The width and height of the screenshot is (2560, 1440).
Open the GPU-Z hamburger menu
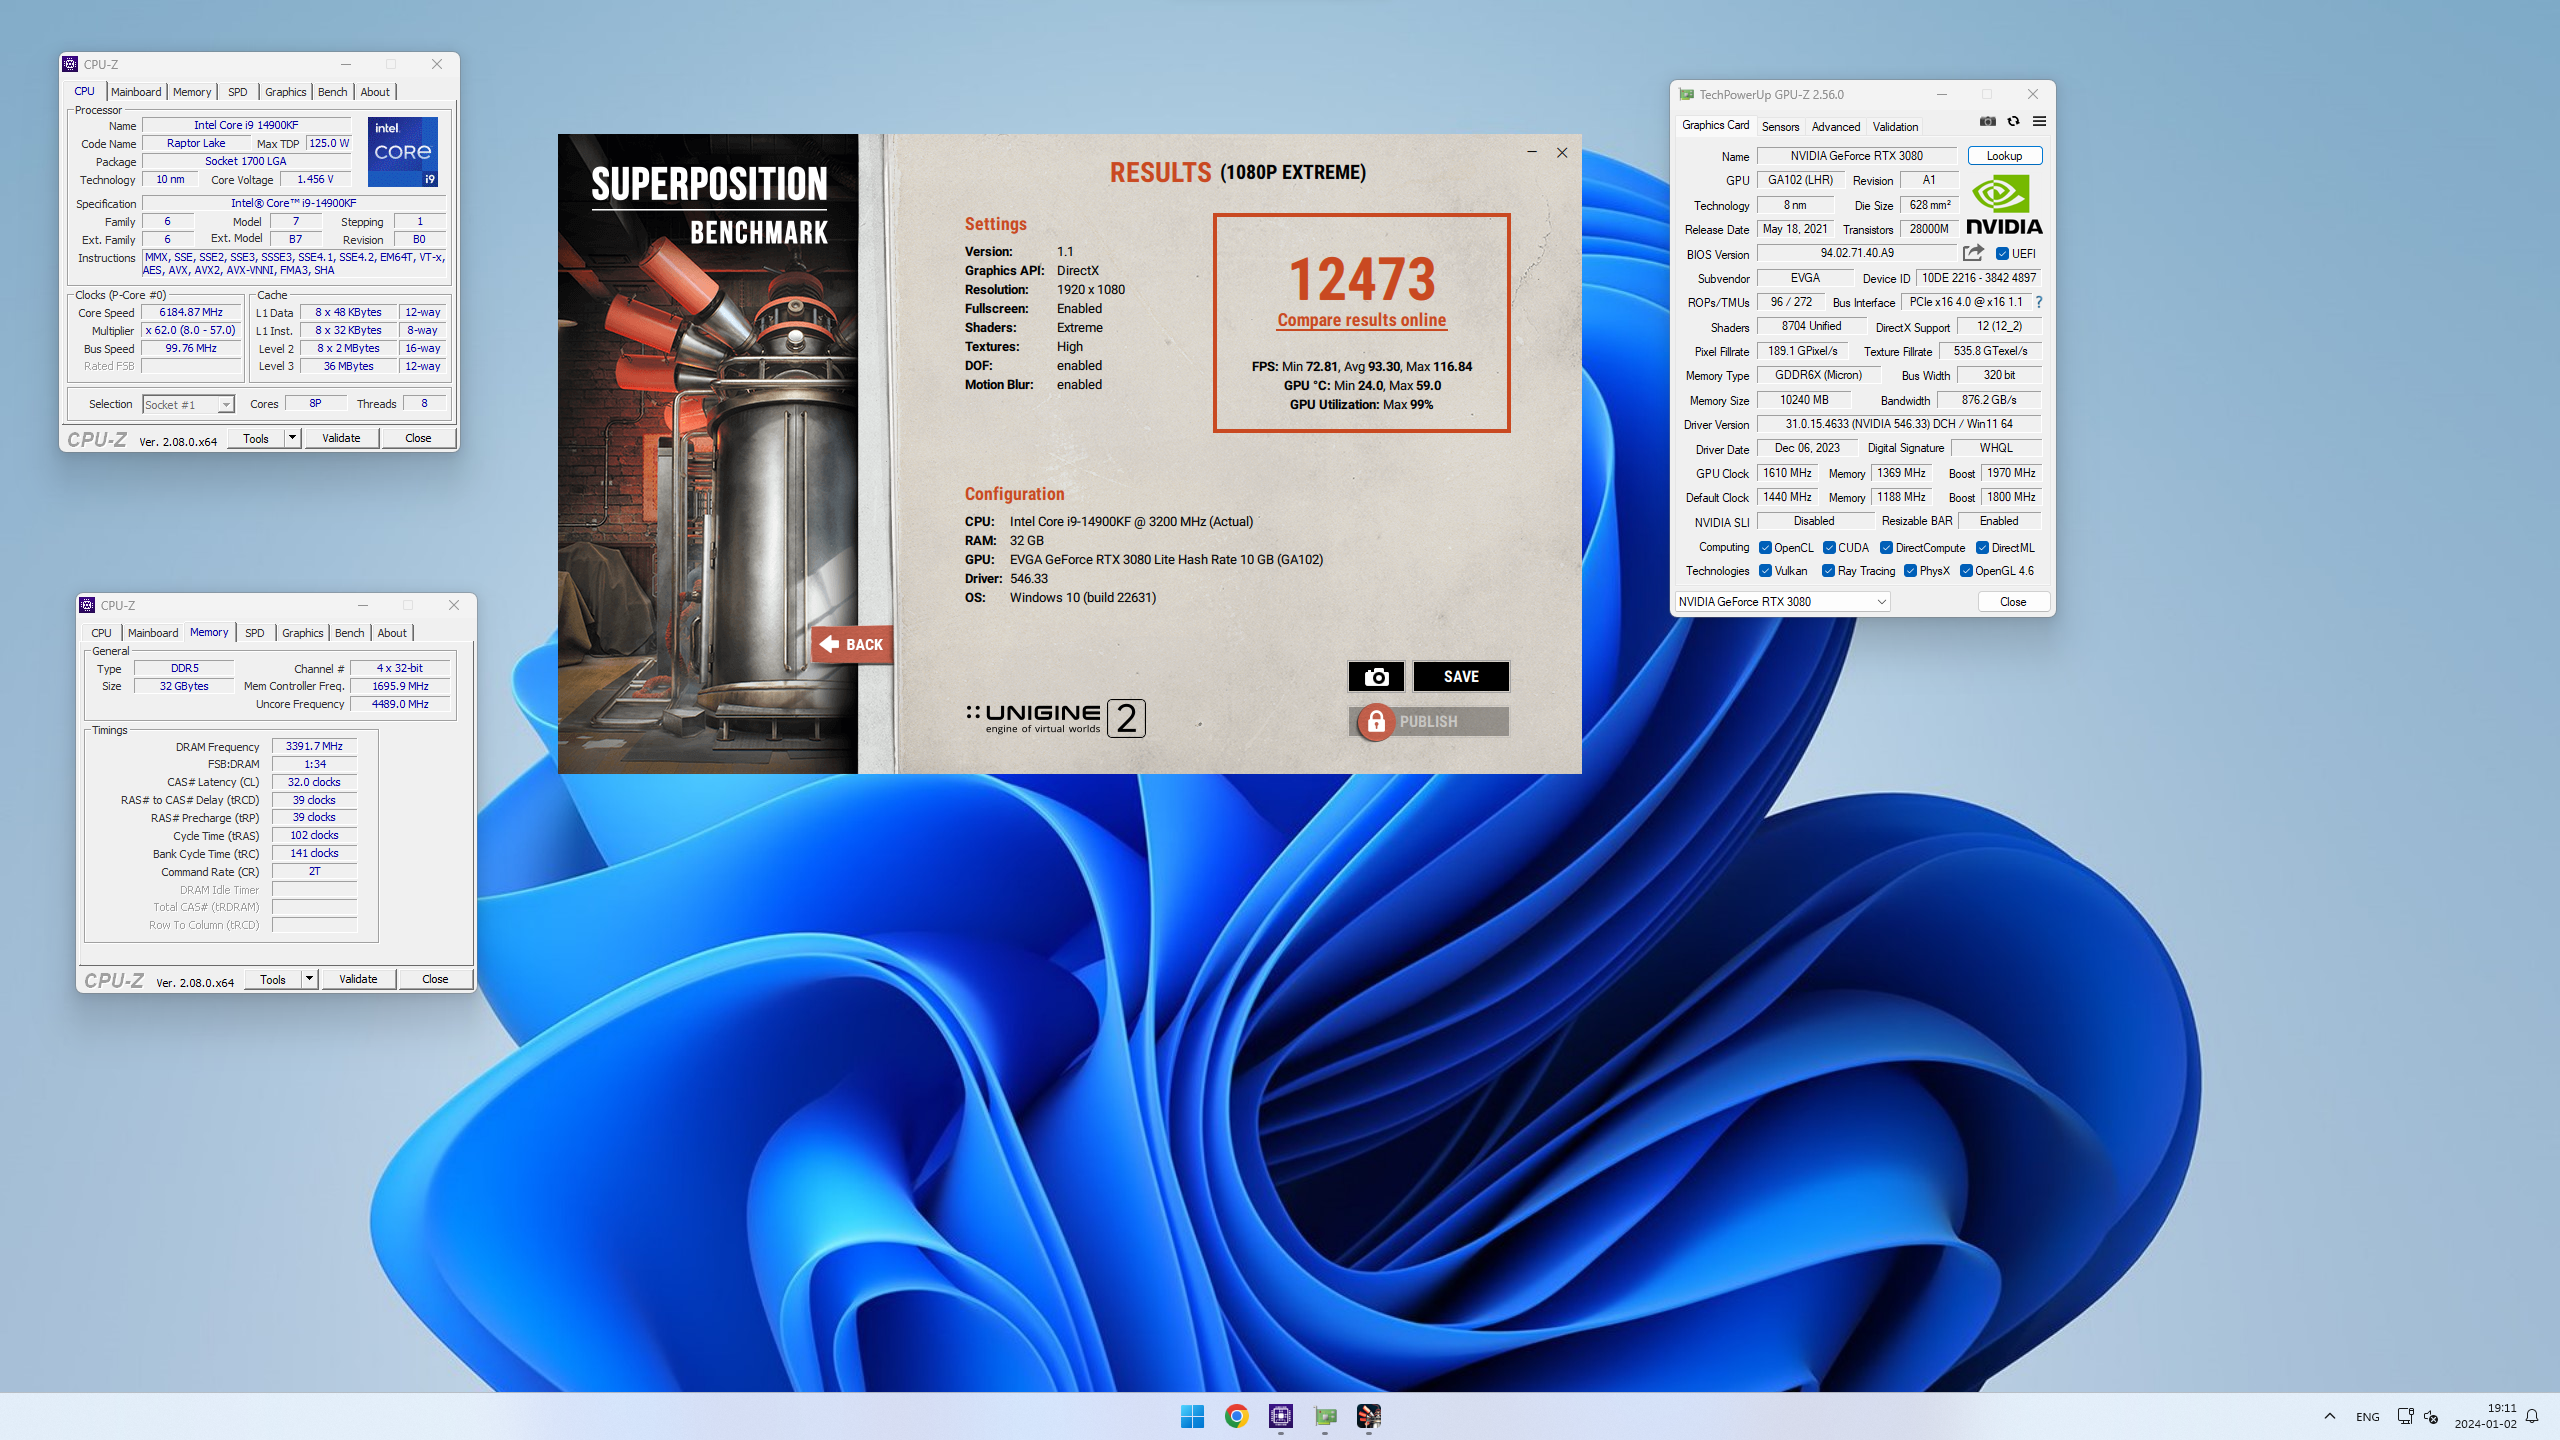(2039, 121)
